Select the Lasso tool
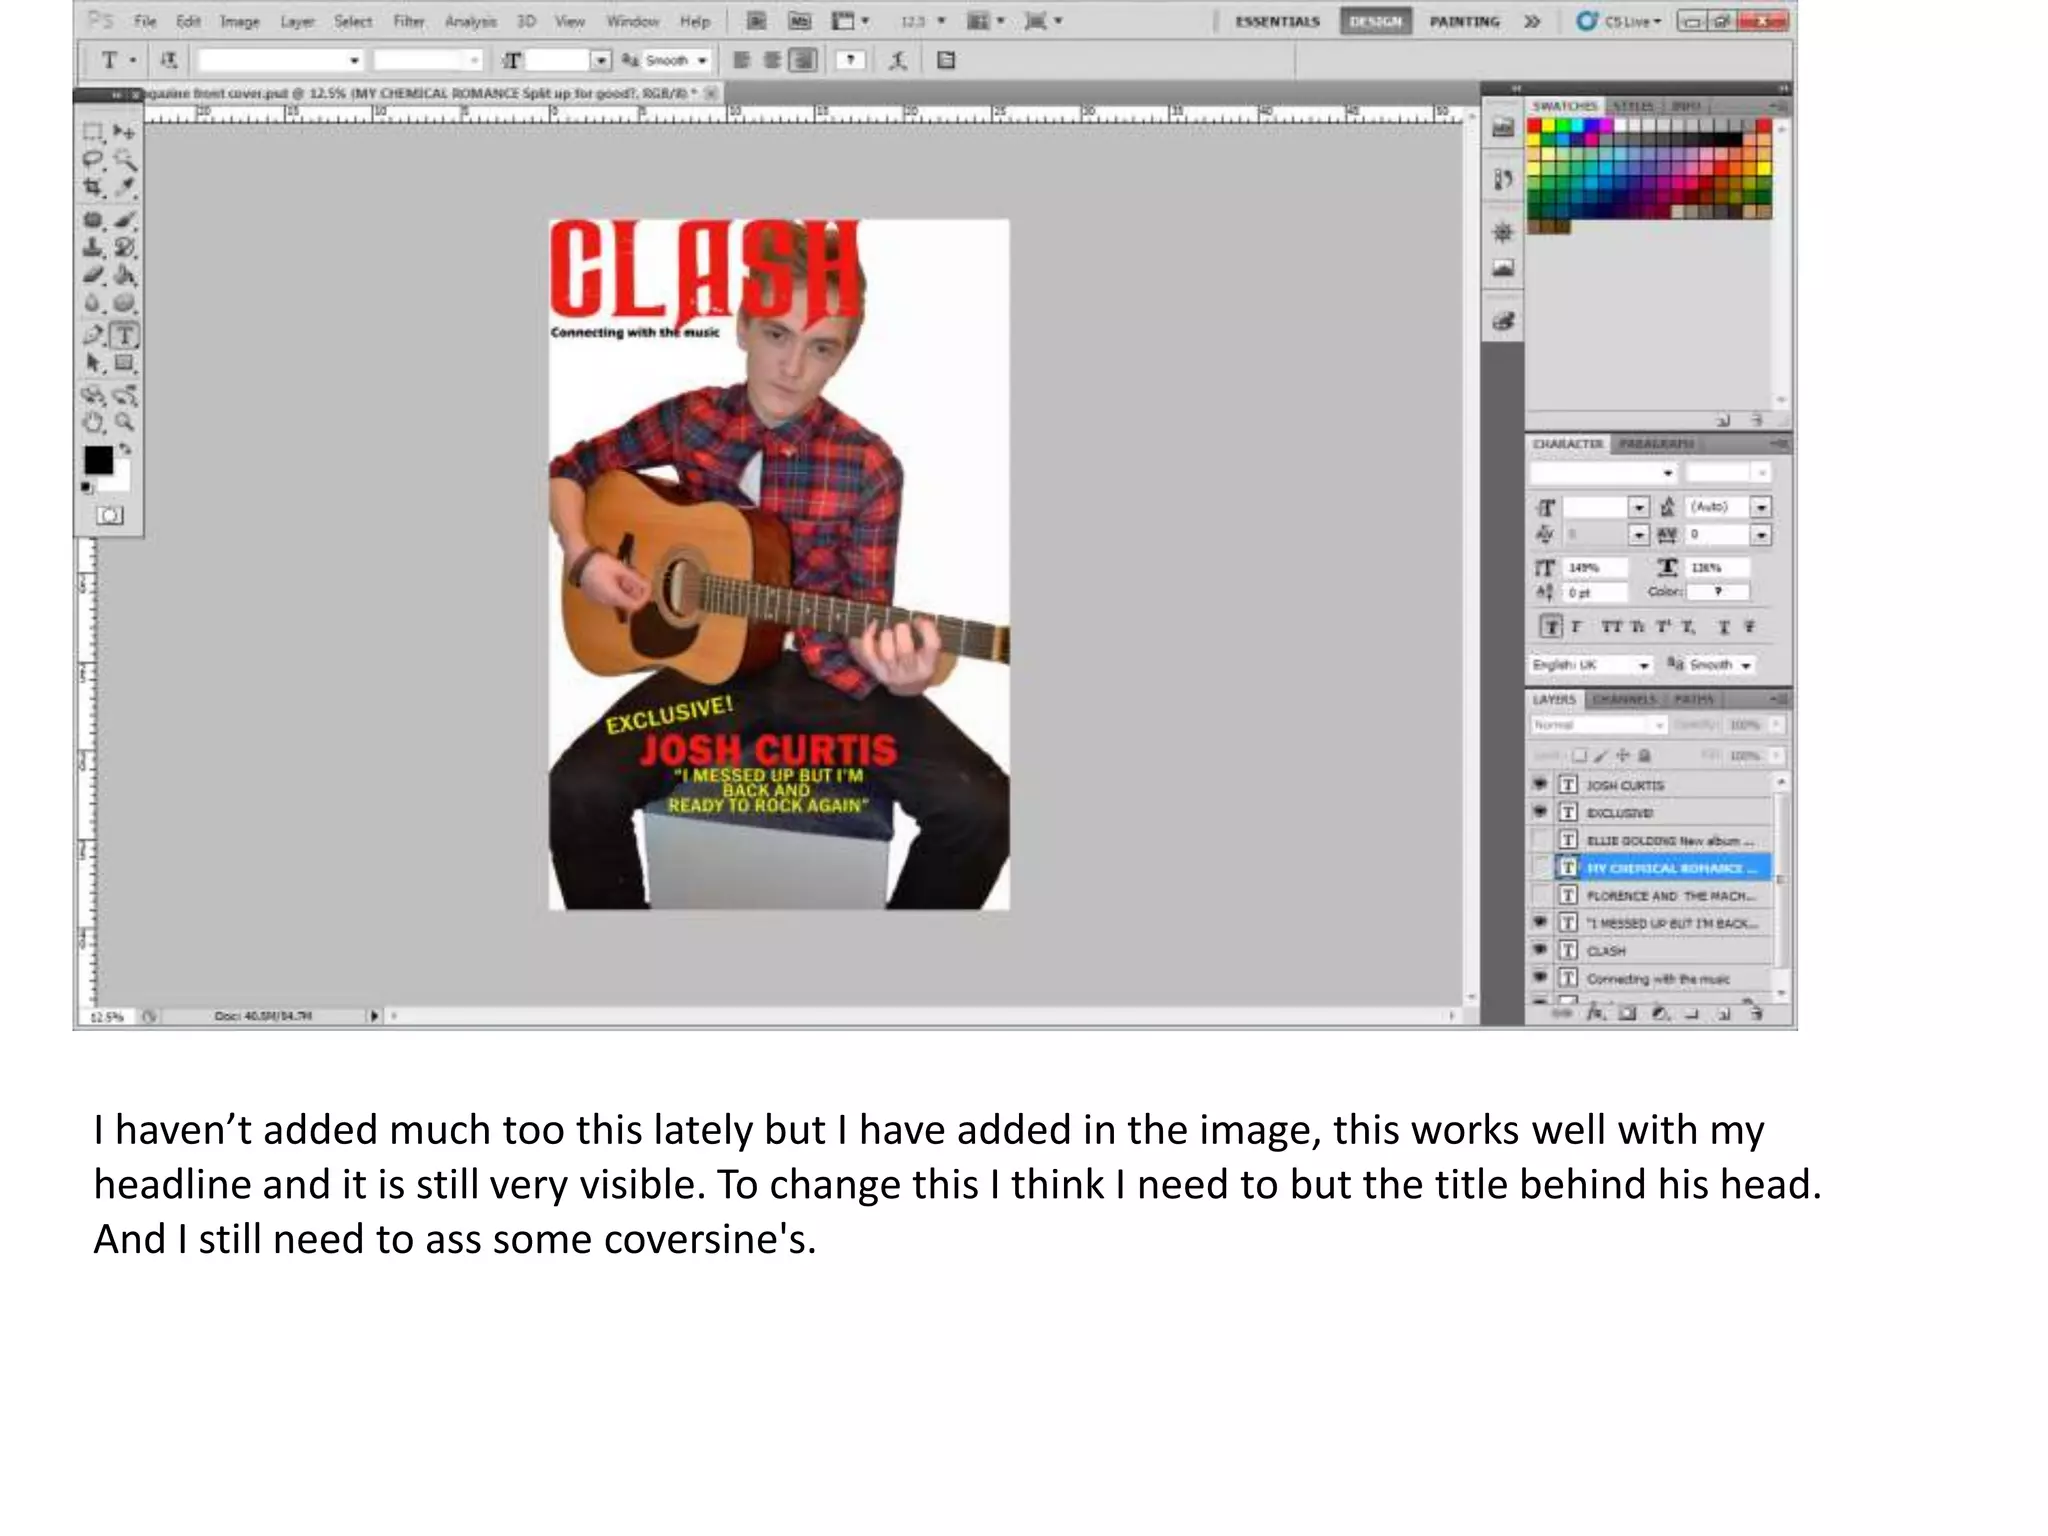This screenshot has width=2048, height=1536. tap(93, 160)
